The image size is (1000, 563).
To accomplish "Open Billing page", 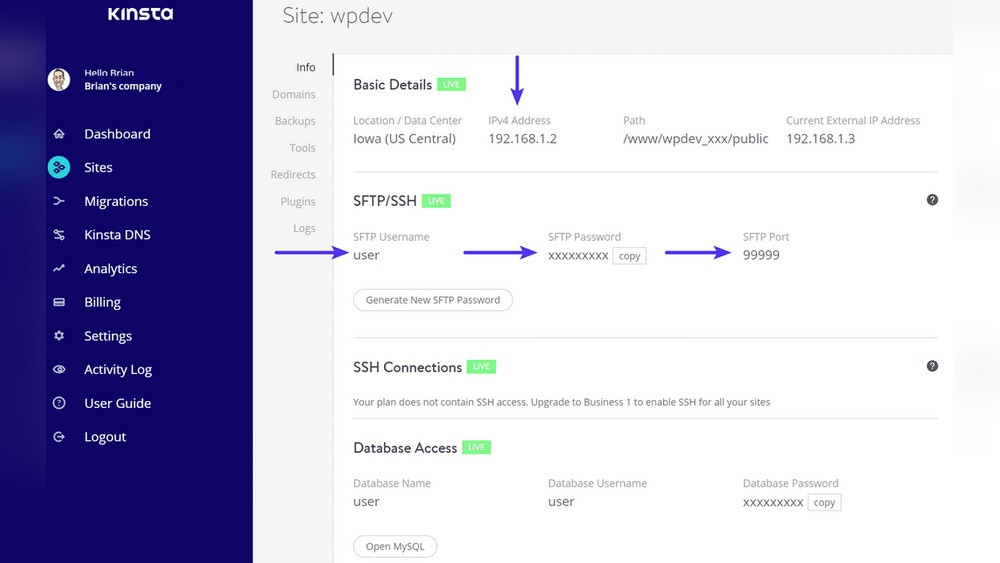I will (x=102, y=302).
